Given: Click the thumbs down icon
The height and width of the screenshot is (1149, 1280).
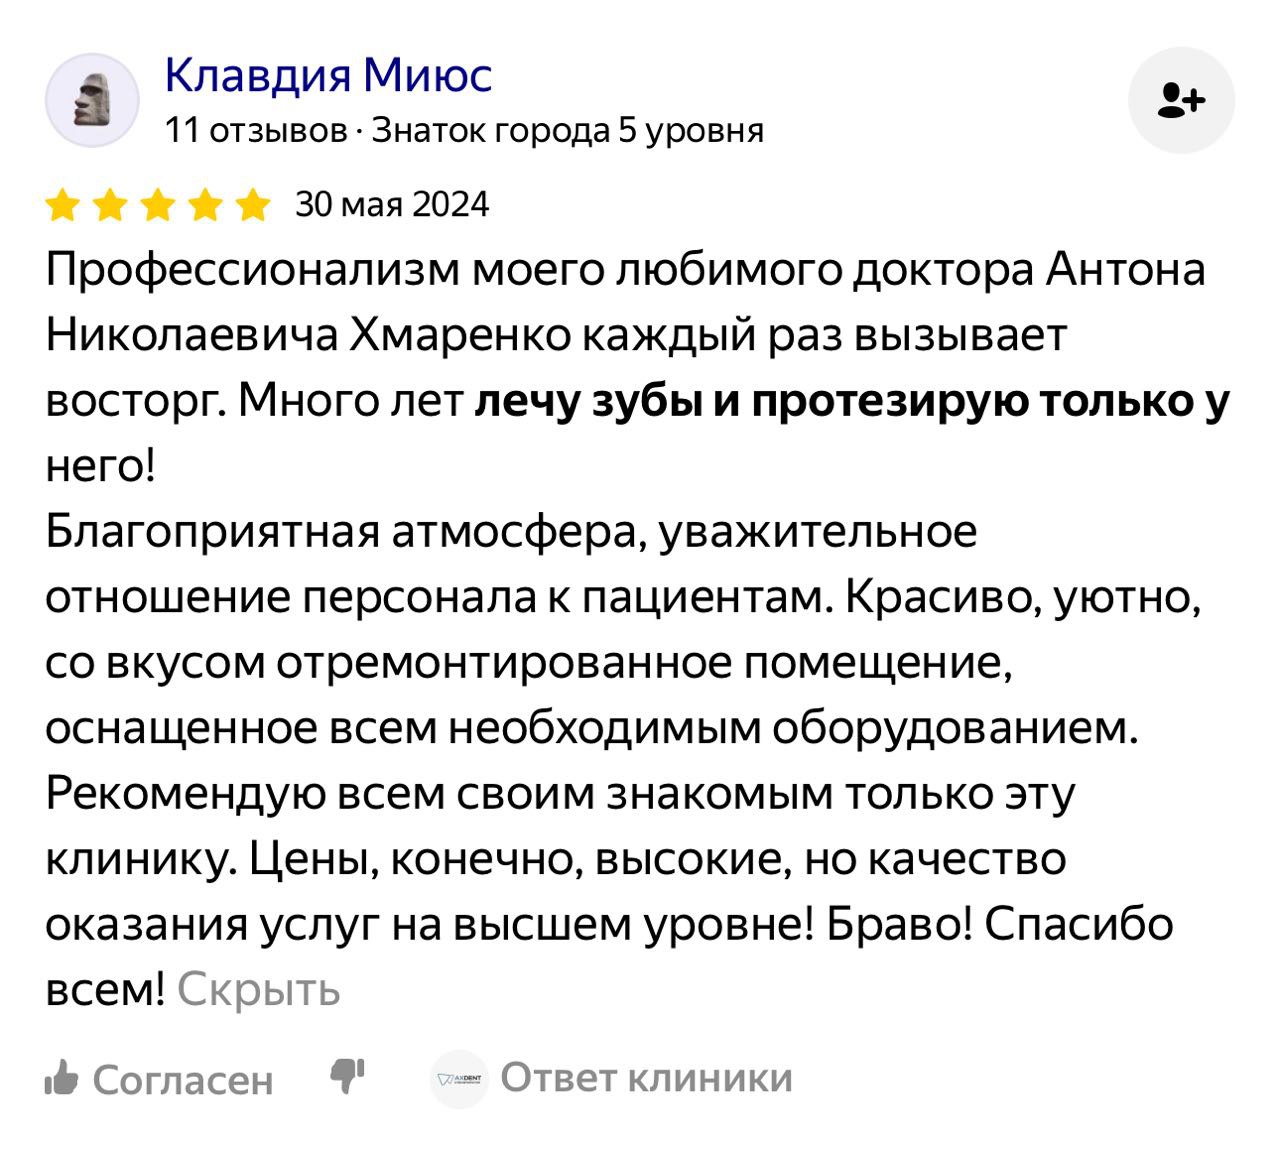Looking at the screenshot, I should tap(348, 1076).
